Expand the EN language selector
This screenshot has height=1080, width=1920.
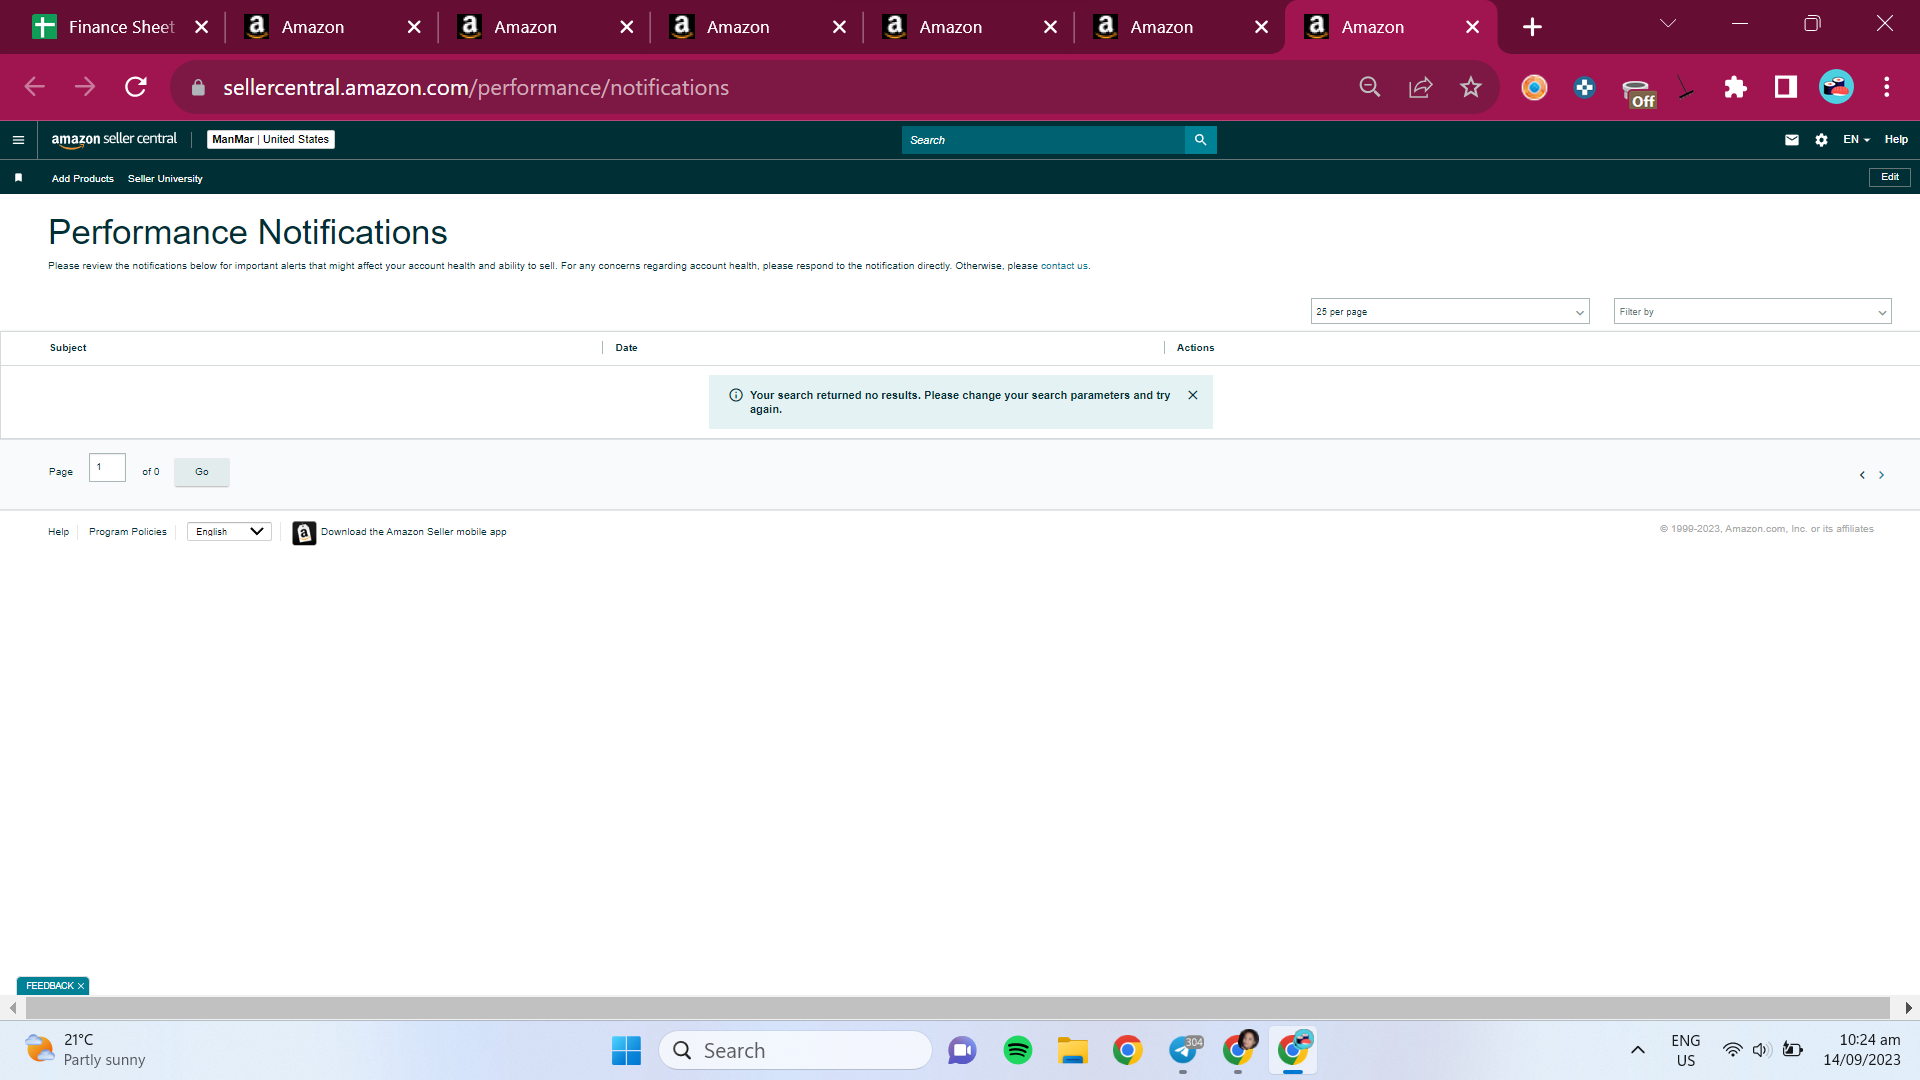pyautogui.click(x=1856, y=140)
